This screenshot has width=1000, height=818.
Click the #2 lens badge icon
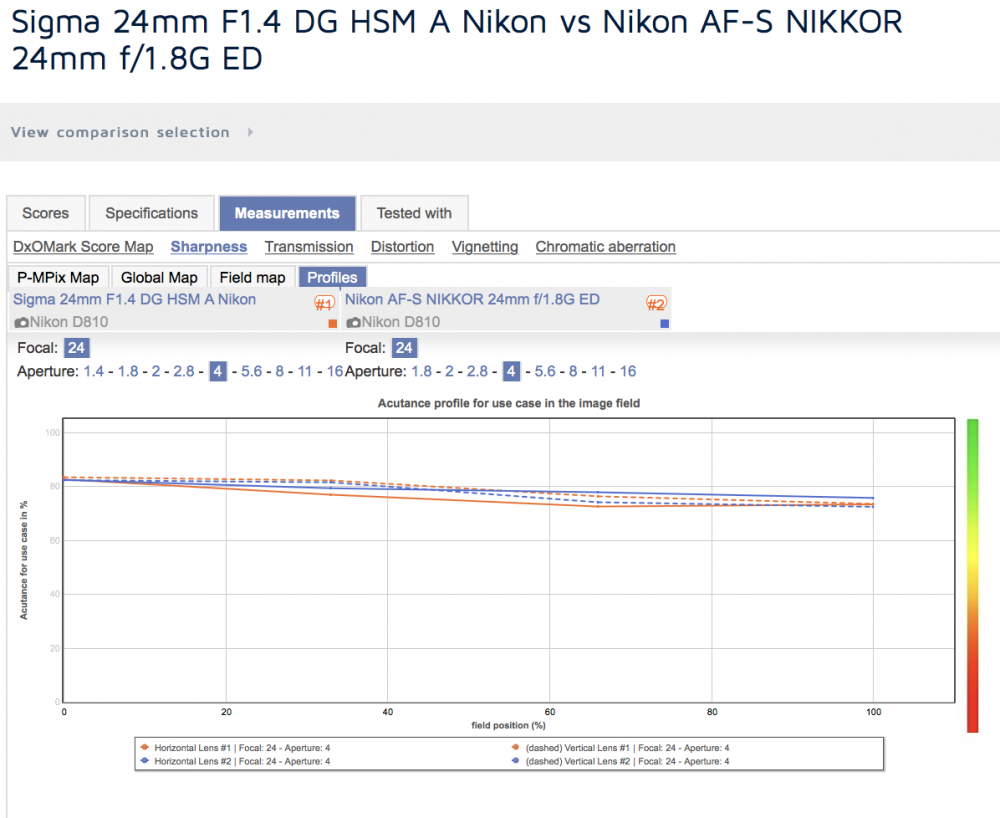656,303
